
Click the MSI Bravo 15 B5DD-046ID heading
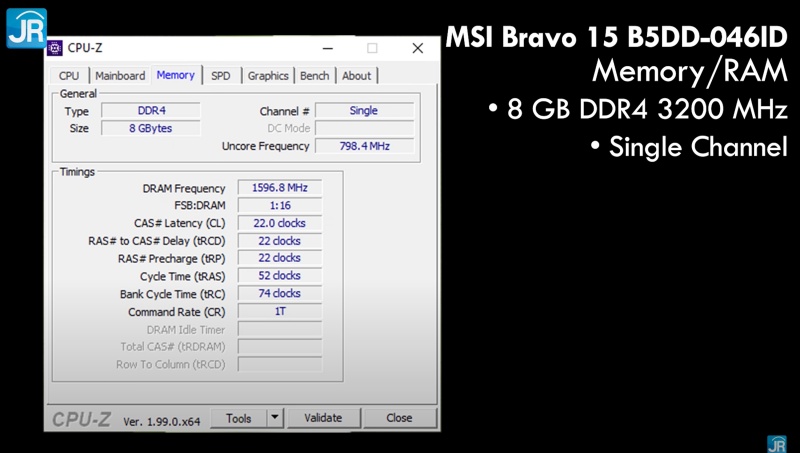point(616,37)
